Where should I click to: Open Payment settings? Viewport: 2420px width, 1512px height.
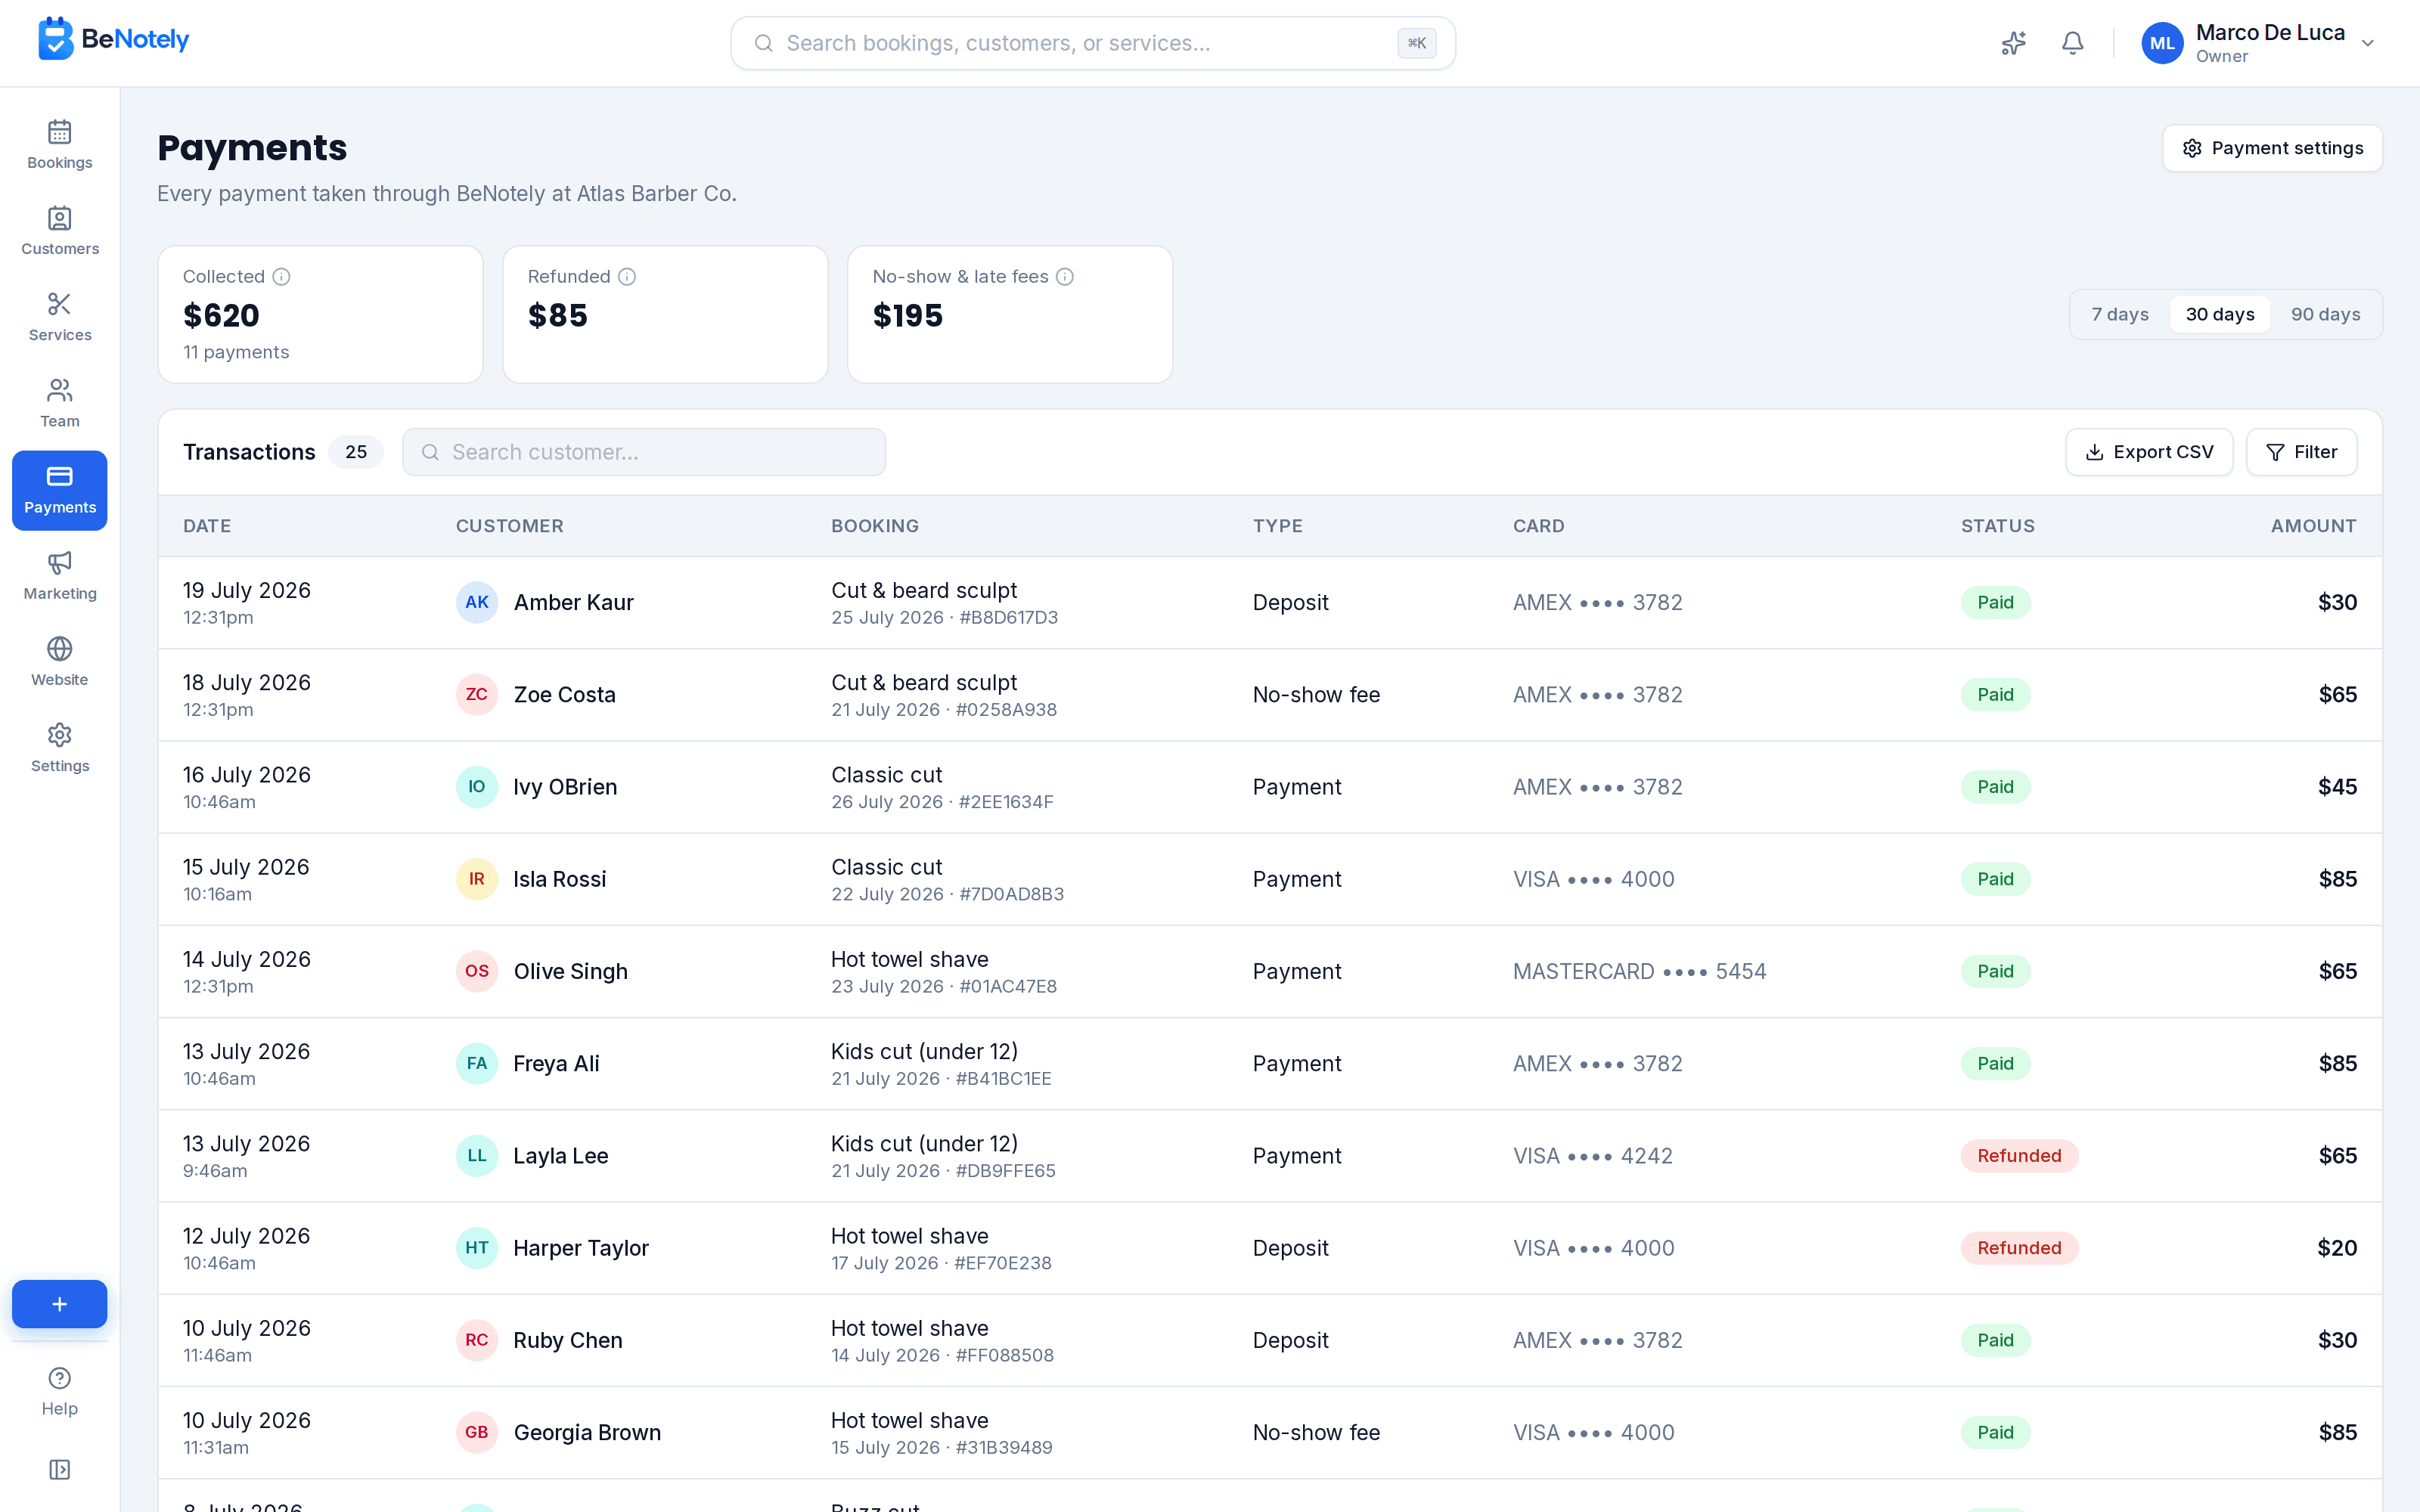(x=2272, y=148)
